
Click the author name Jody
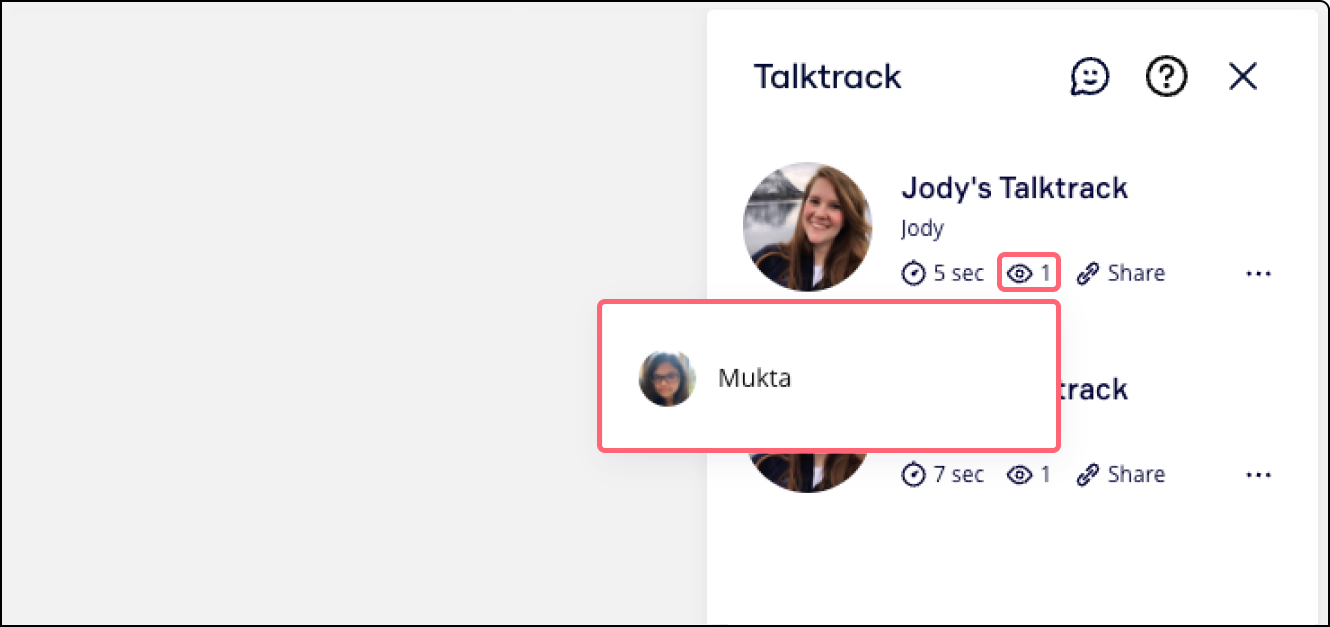[921, 228]
